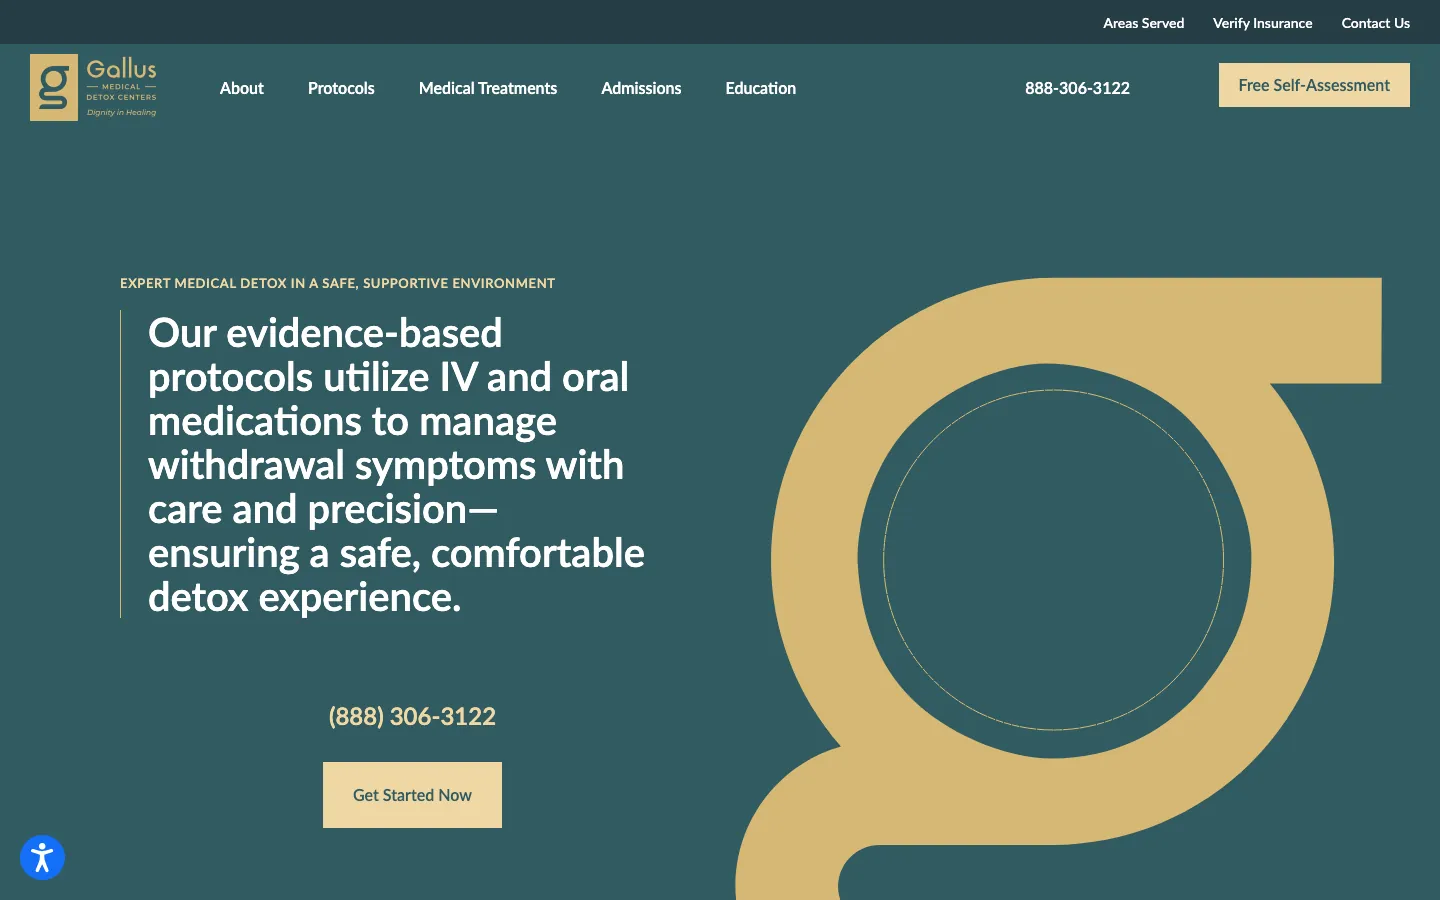Open the Protocols menu

(x=341, y=88)
